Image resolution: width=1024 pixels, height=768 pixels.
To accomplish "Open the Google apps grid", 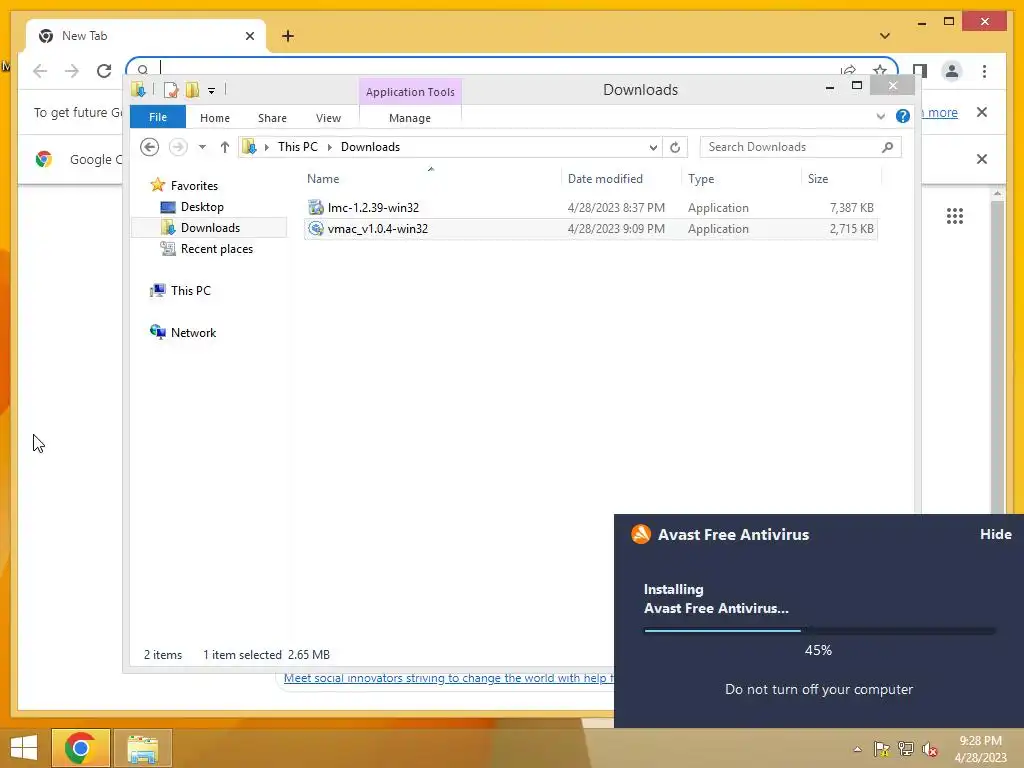I will (x=955, y=216).
